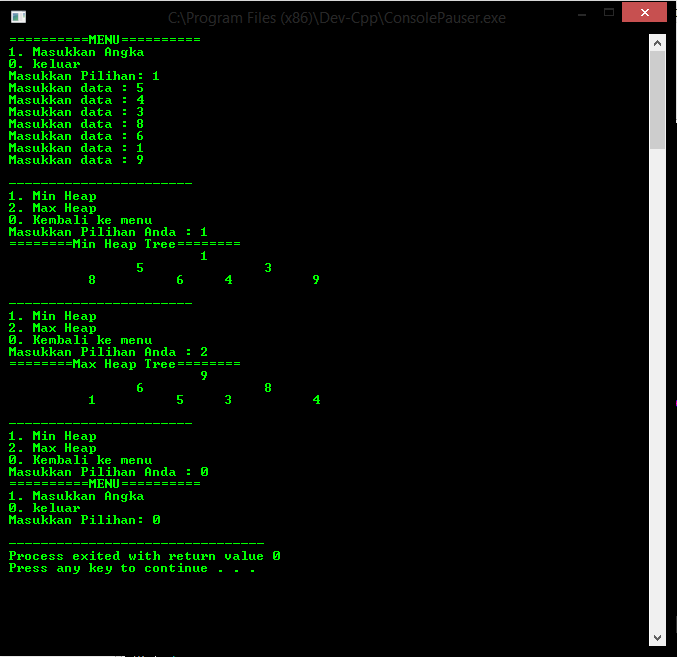Image resolution: width=677 pixels, height=657 pixels.
Task: Click the scrollbar up arrow
Action: coord(658,43)
